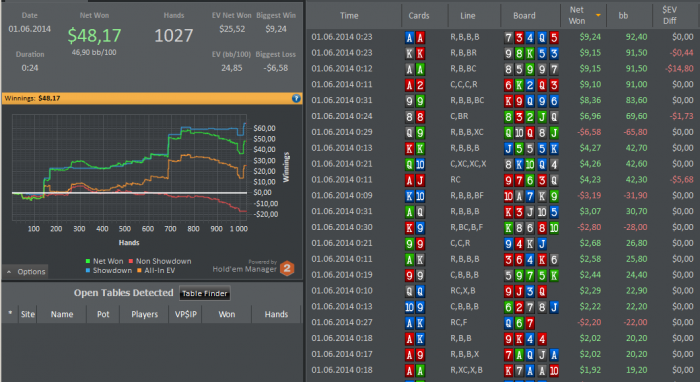
Task: Click the K10 hole cards icon
Action: pos(415,196)
